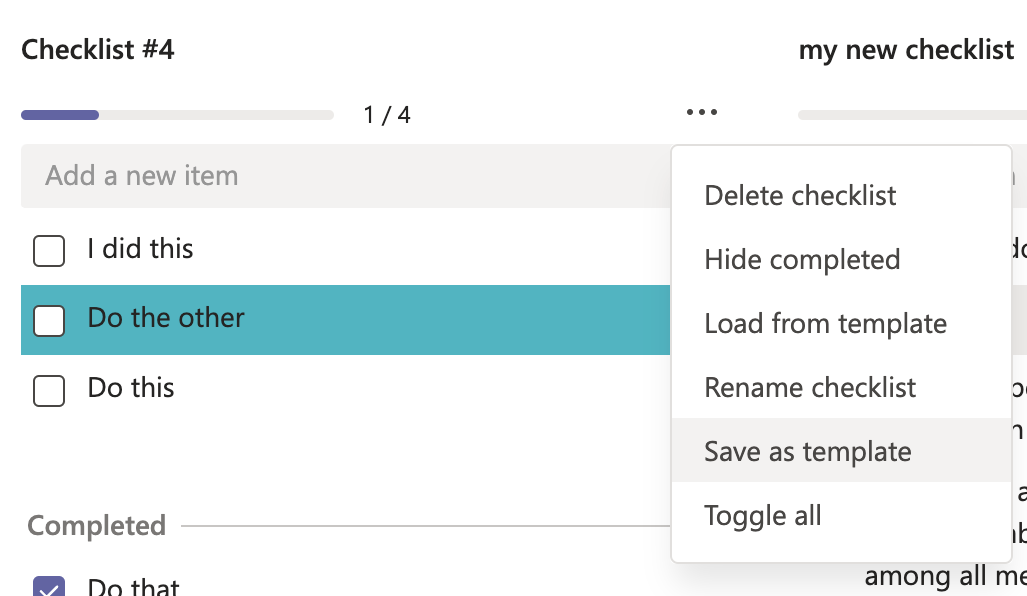Check the "Do this" checkbox
Screen dimensions: 1027x596
pyautogui.click(x=48, y=391)
